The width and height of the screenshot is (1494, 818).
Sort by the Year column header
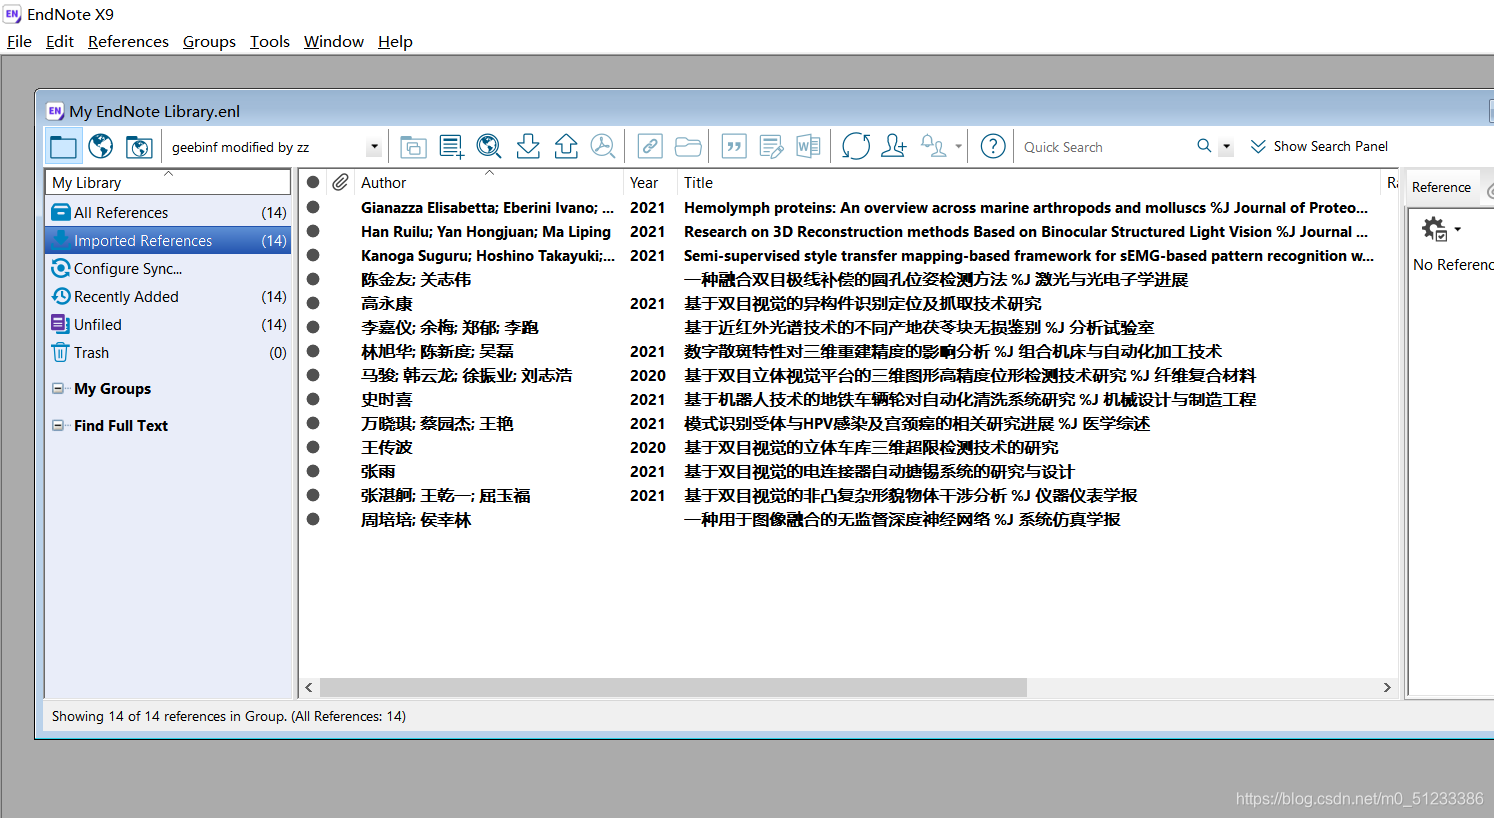point(650,182)
